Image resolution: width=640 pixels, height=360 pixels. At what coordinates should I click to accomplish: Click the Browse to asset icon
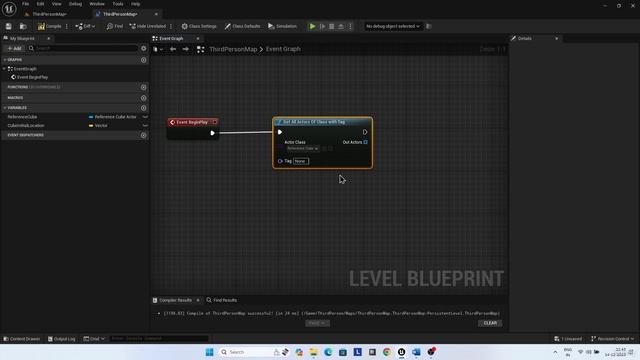(23, 26)
